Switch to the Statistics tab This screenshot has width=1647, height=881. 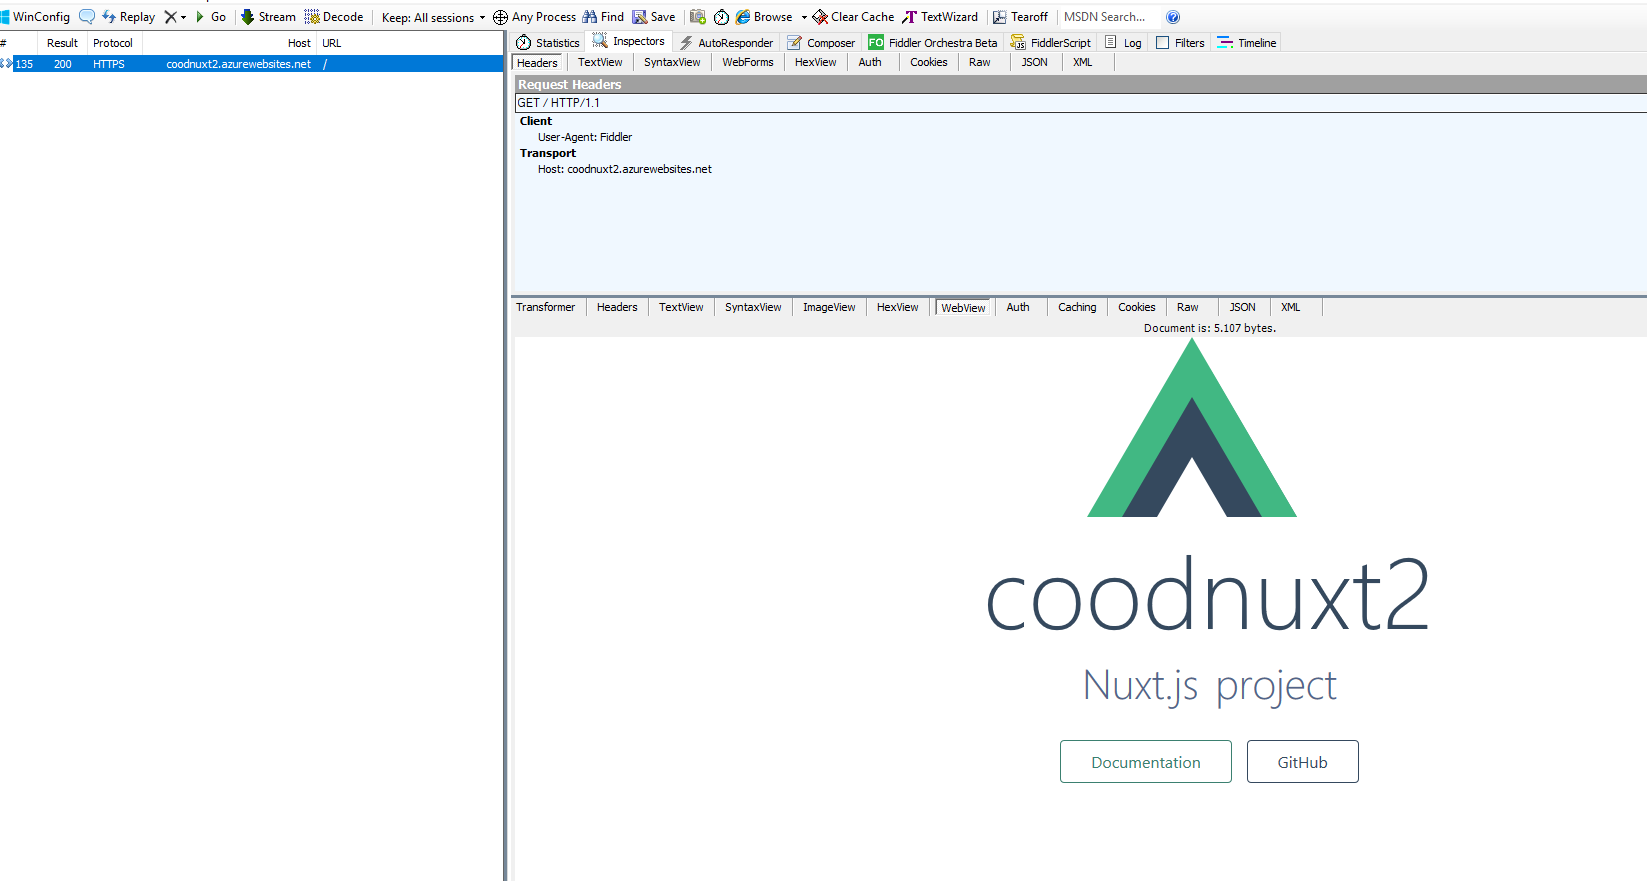point(547,43)
